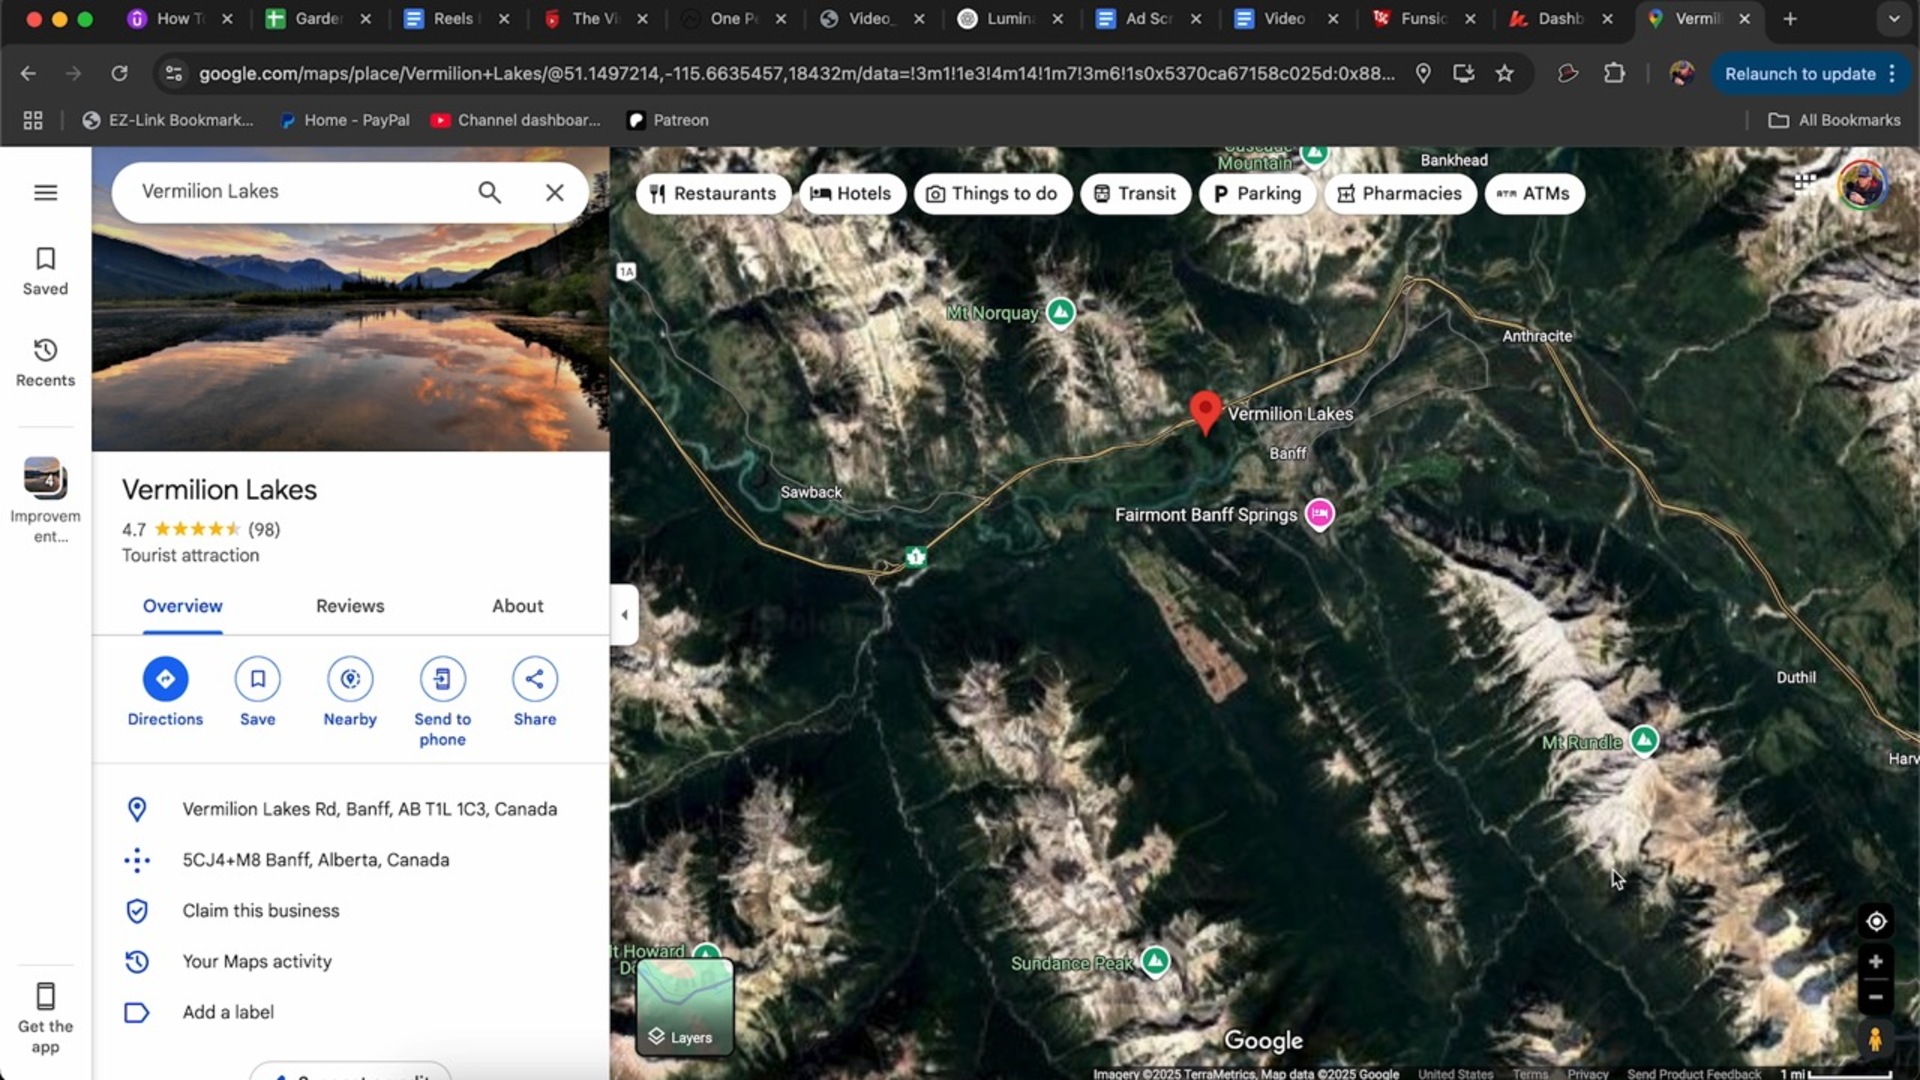Click the Street View pegman icon
The width and height of the screenshot is (1920, 1080).
[1876, 1040]
